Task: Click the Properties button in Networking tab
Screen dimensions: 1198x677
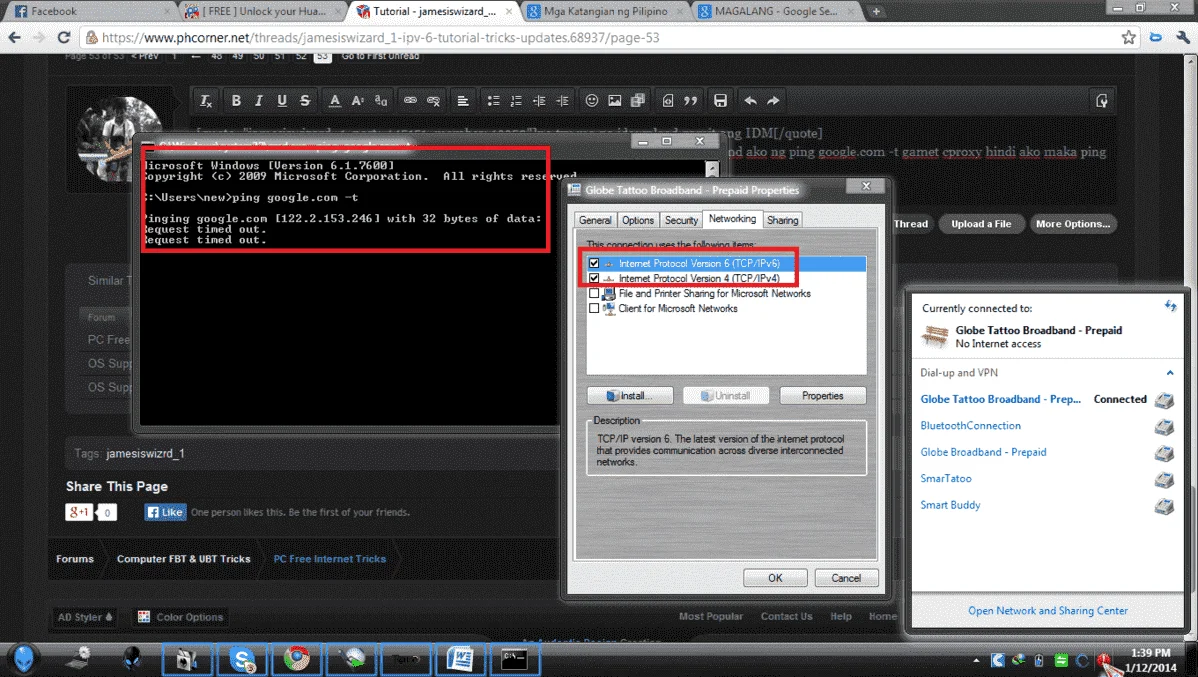Action: point(823,396)
